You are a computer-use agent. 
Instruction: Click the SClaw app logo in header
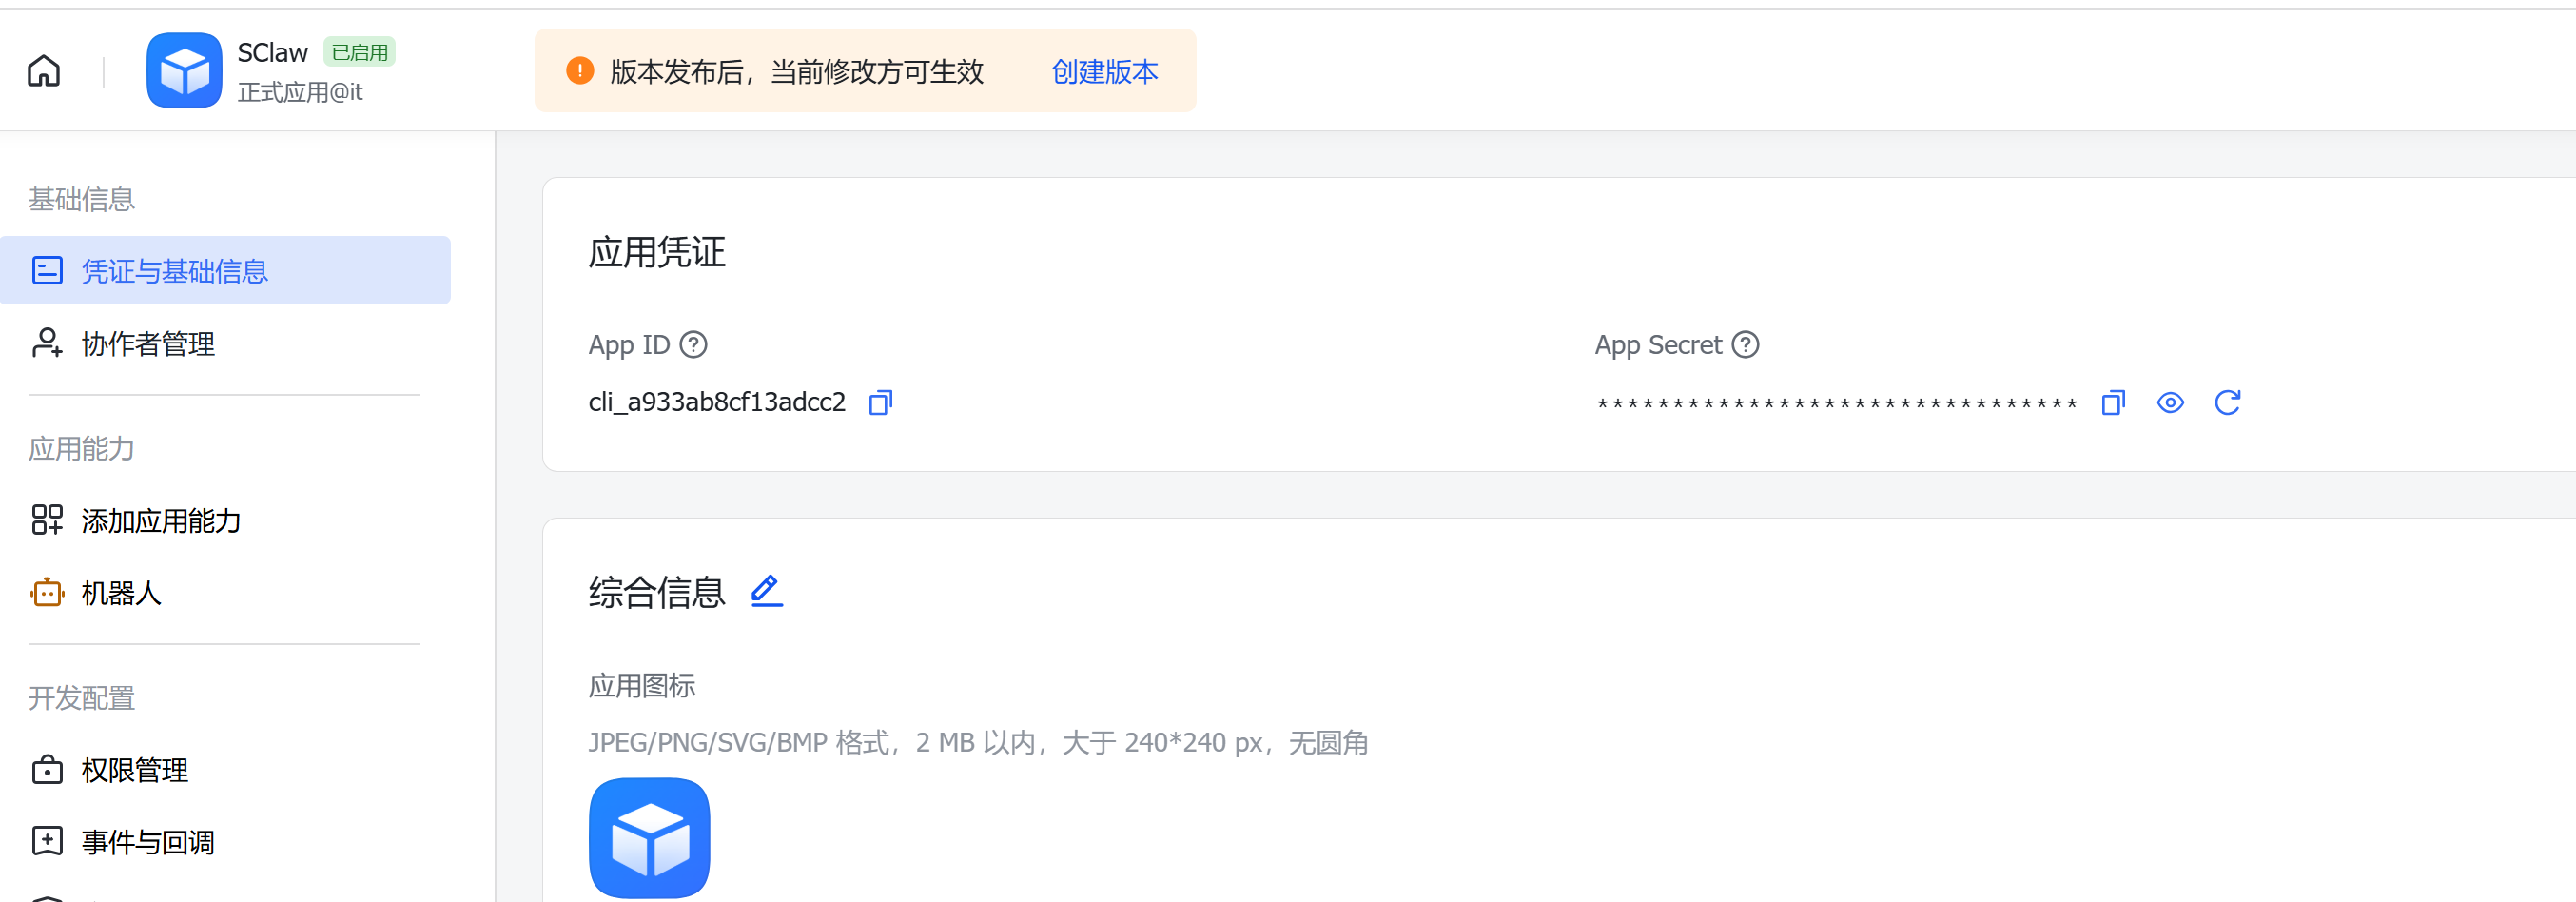point(184,71)
